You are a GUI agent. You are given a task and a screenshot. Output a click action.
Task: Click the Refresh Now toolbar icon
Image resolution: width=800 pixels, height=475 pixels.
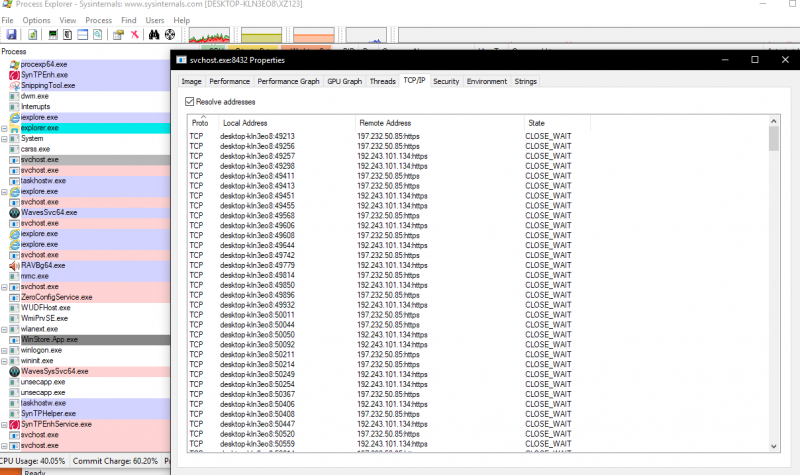pyautogui.click(x=32, y=35)
